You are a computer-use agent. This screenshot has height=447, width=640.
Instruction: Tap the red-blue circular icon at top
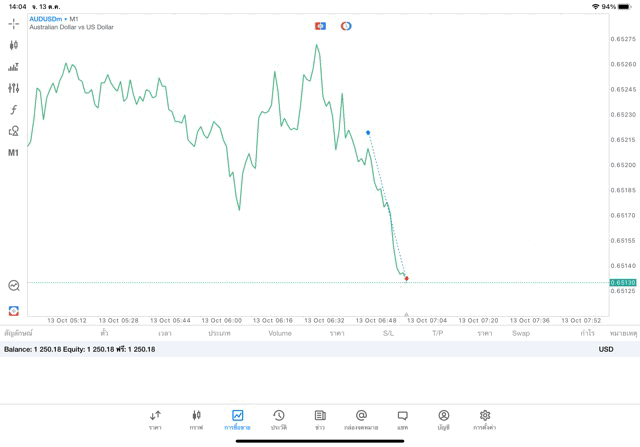pos(346,26)
